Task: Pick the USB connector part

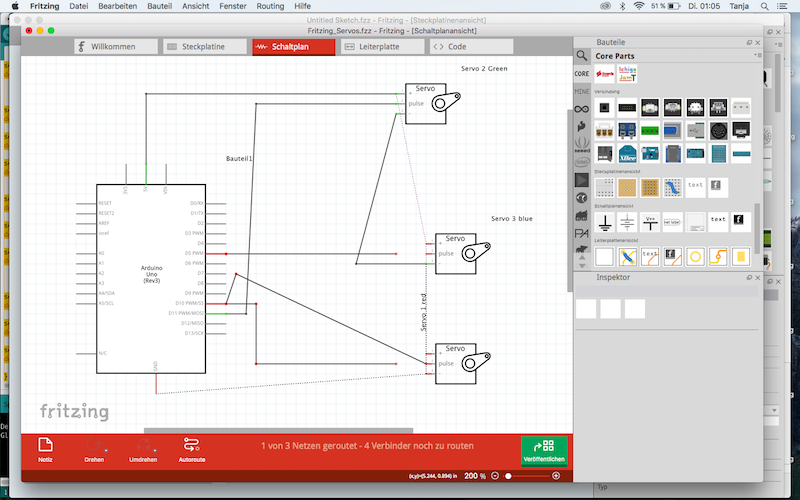Action: (695, 131)
